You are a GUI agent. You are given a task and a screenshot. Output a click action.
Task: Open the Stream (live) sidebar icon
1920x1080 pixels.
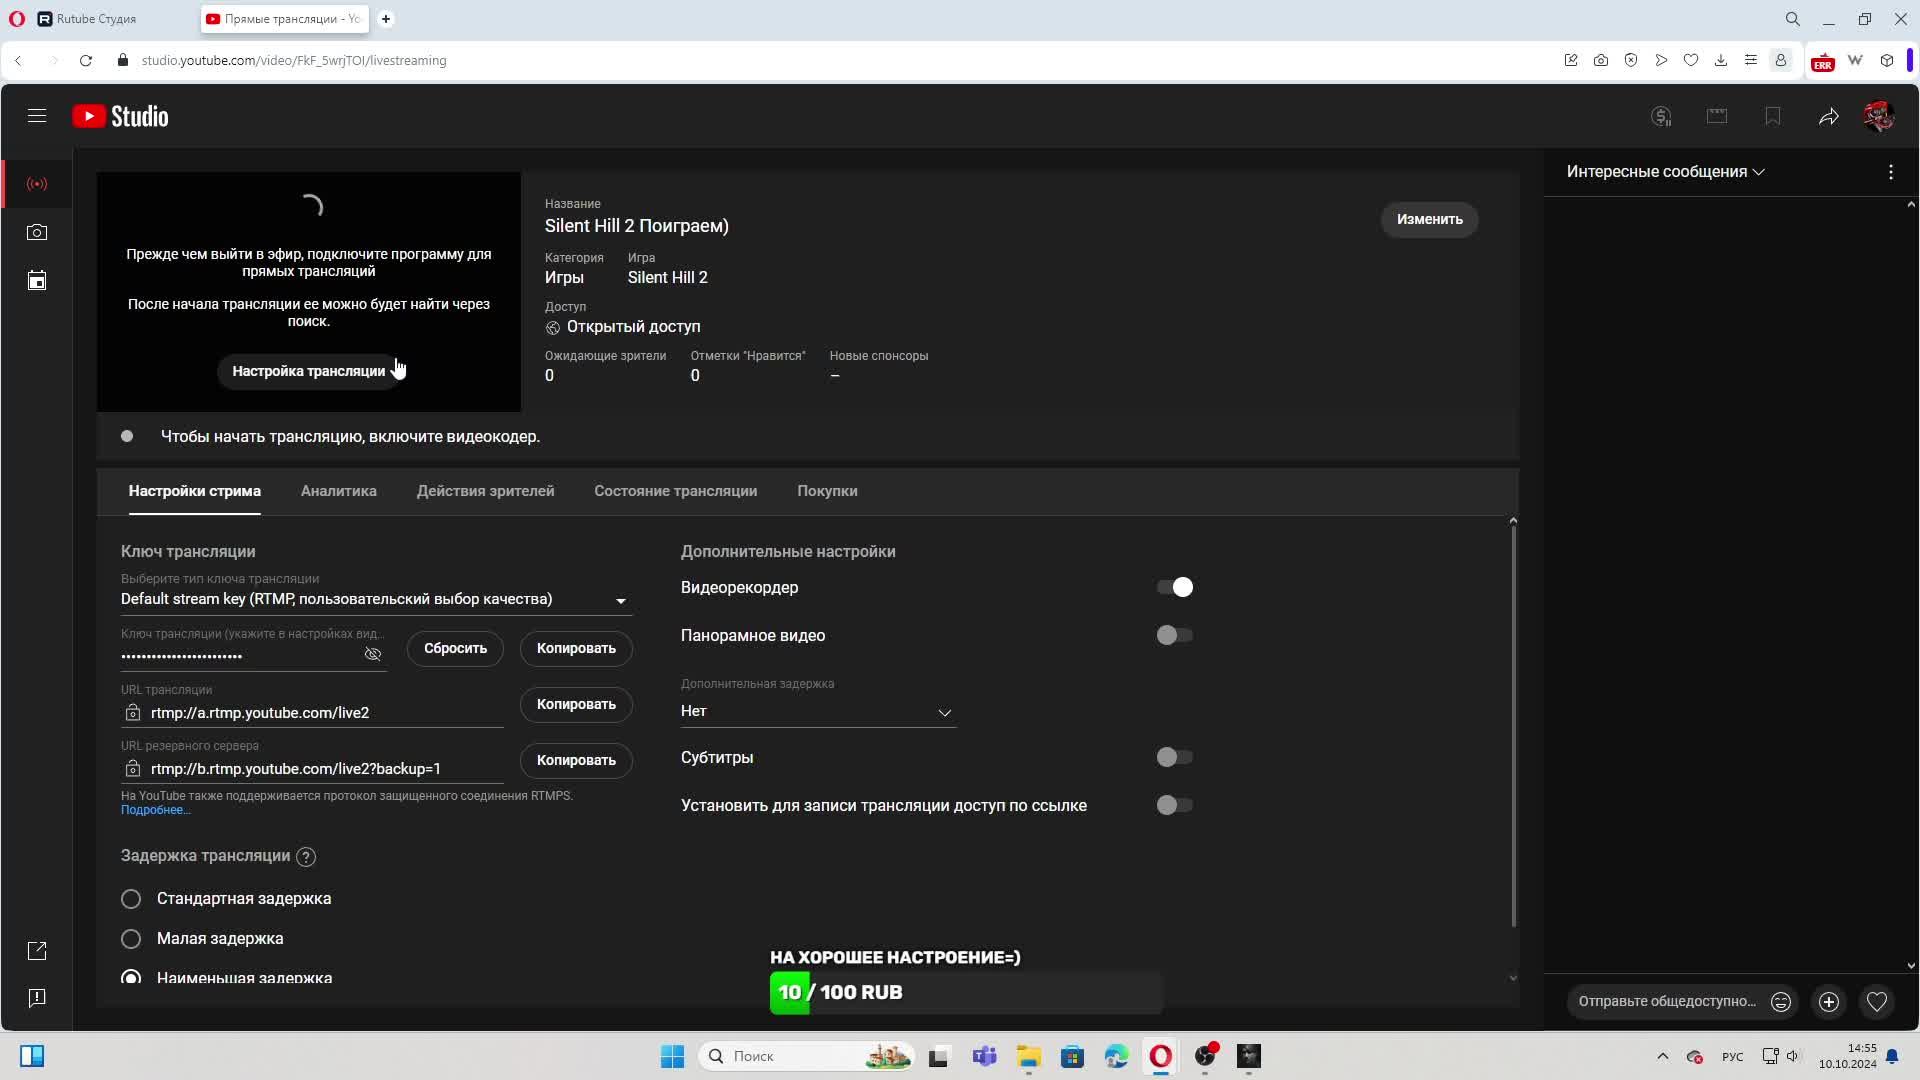point(37,184)
